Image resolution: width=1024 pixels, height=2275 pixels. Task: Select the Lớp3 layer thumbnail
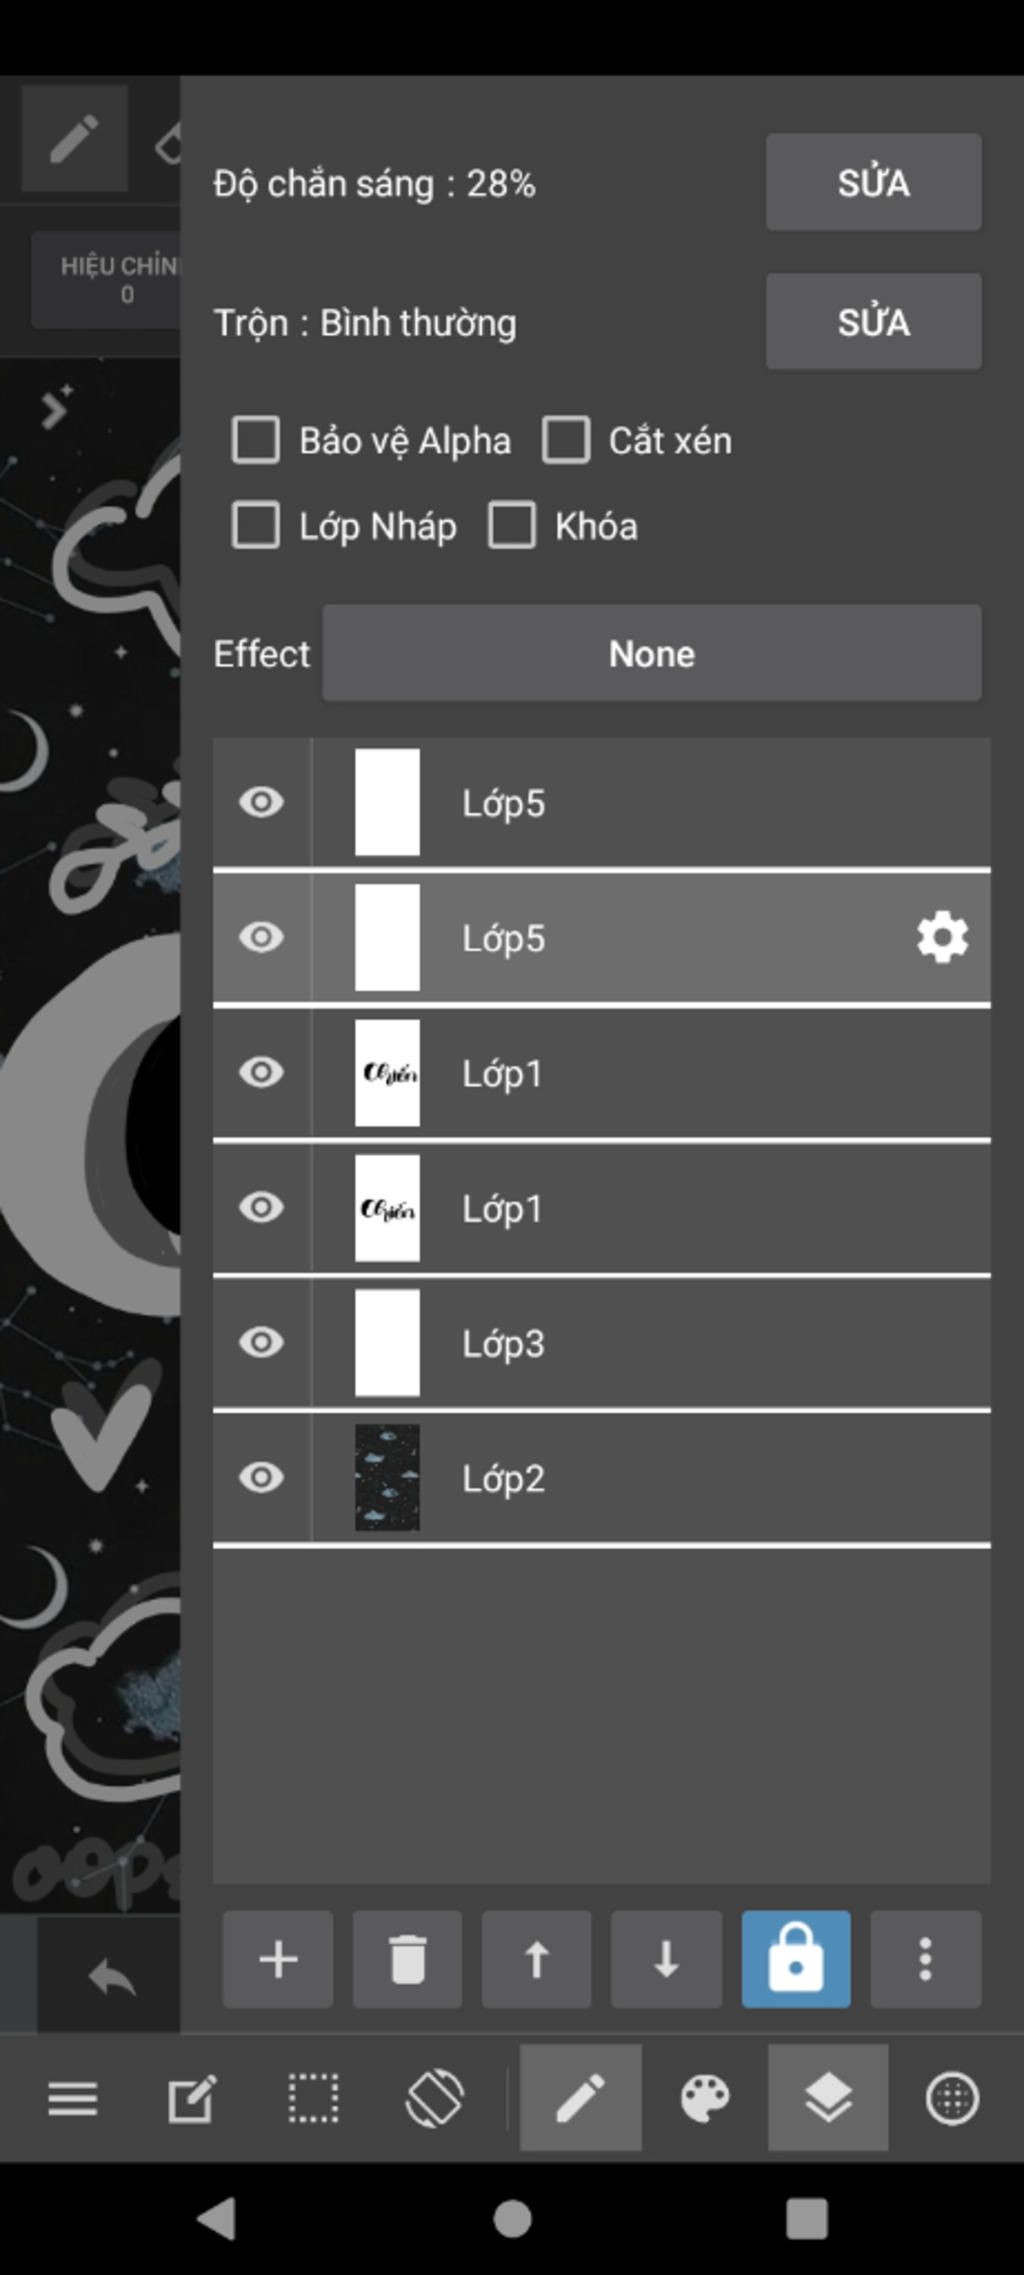(387, 1342)
